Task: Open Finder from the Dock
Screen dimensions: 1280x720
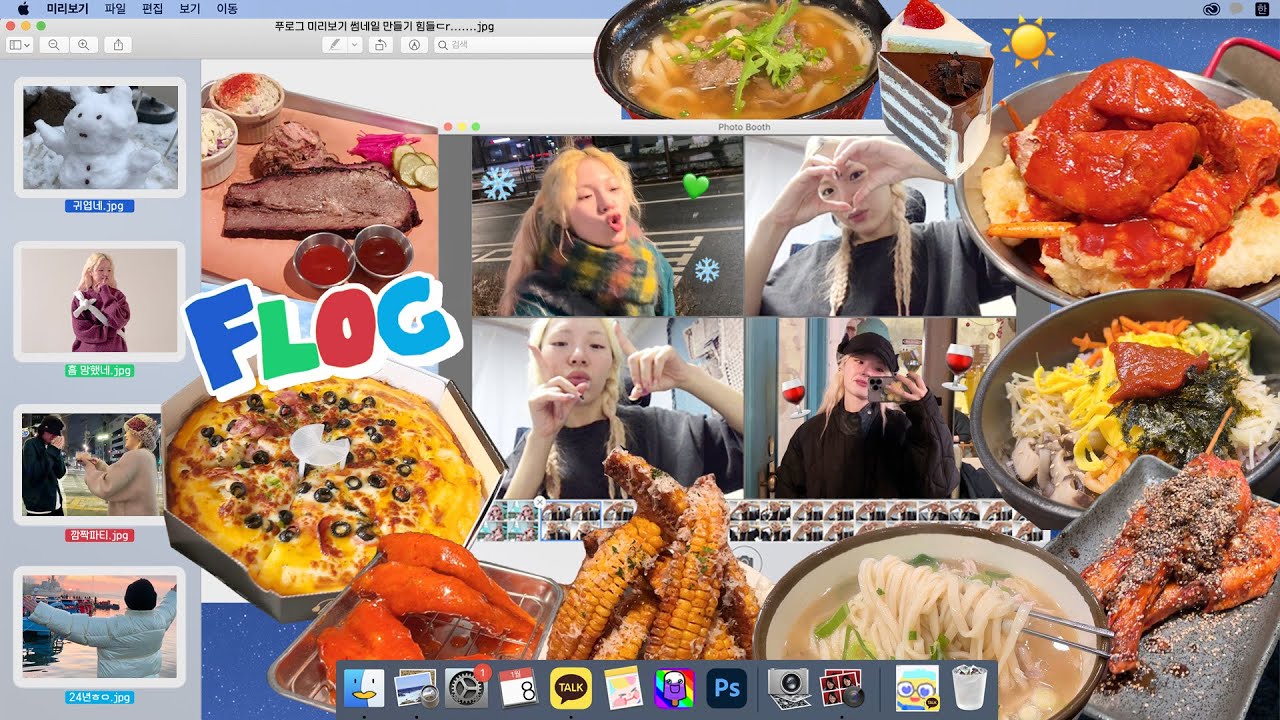Action: [x=364, y=688]
